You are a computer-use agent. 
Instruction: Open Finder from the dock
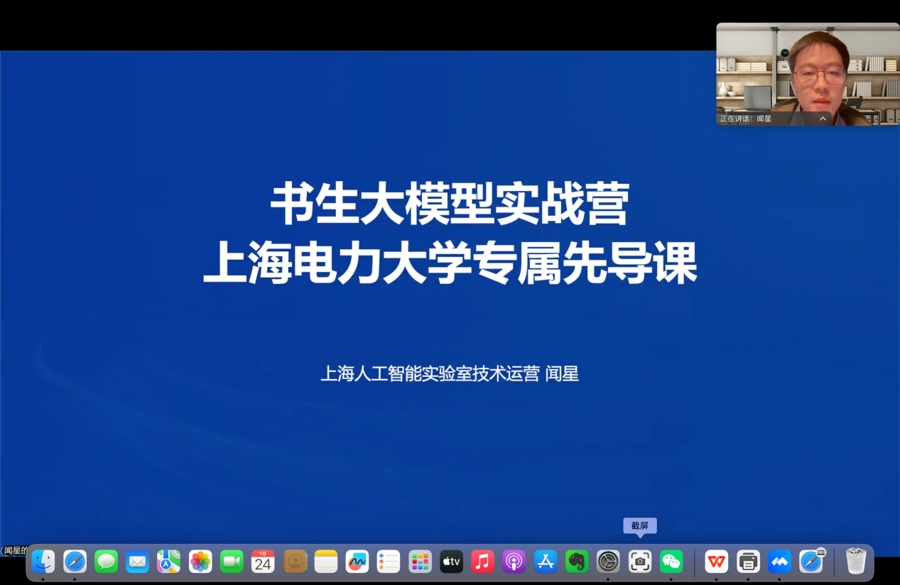[x=43, y=562]
